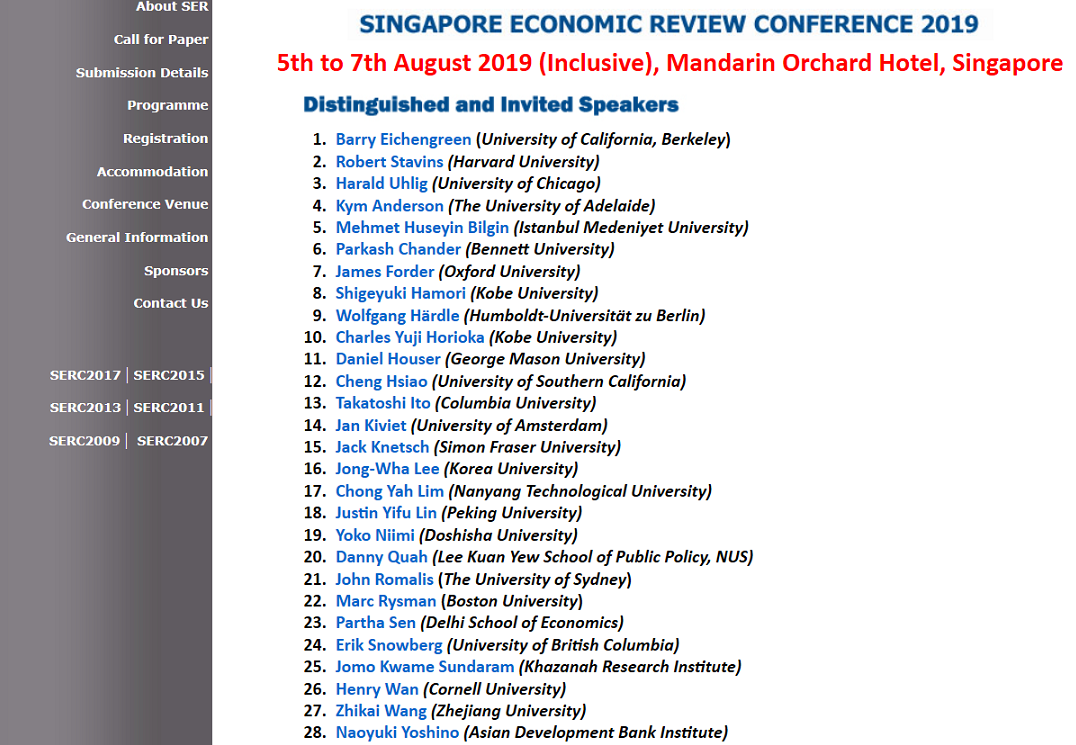Open Wolfgang Härdle's speaker link
1076x745 pixels.
[x=397, y=315]
